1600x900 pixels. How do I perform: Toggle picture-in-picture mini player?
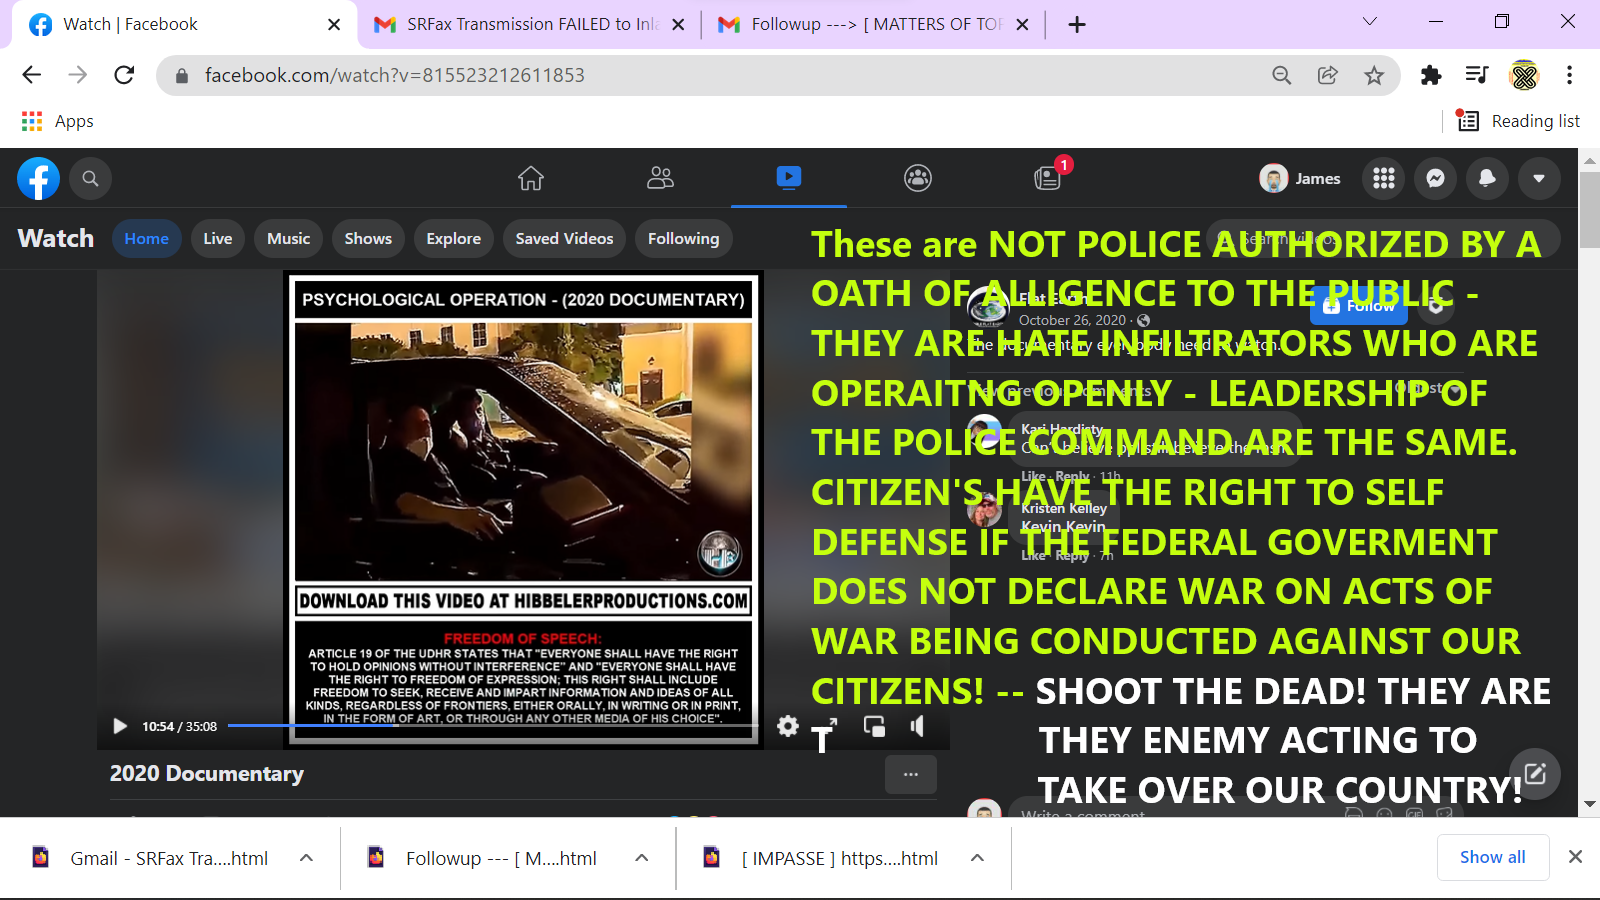(x=874, y=726)
